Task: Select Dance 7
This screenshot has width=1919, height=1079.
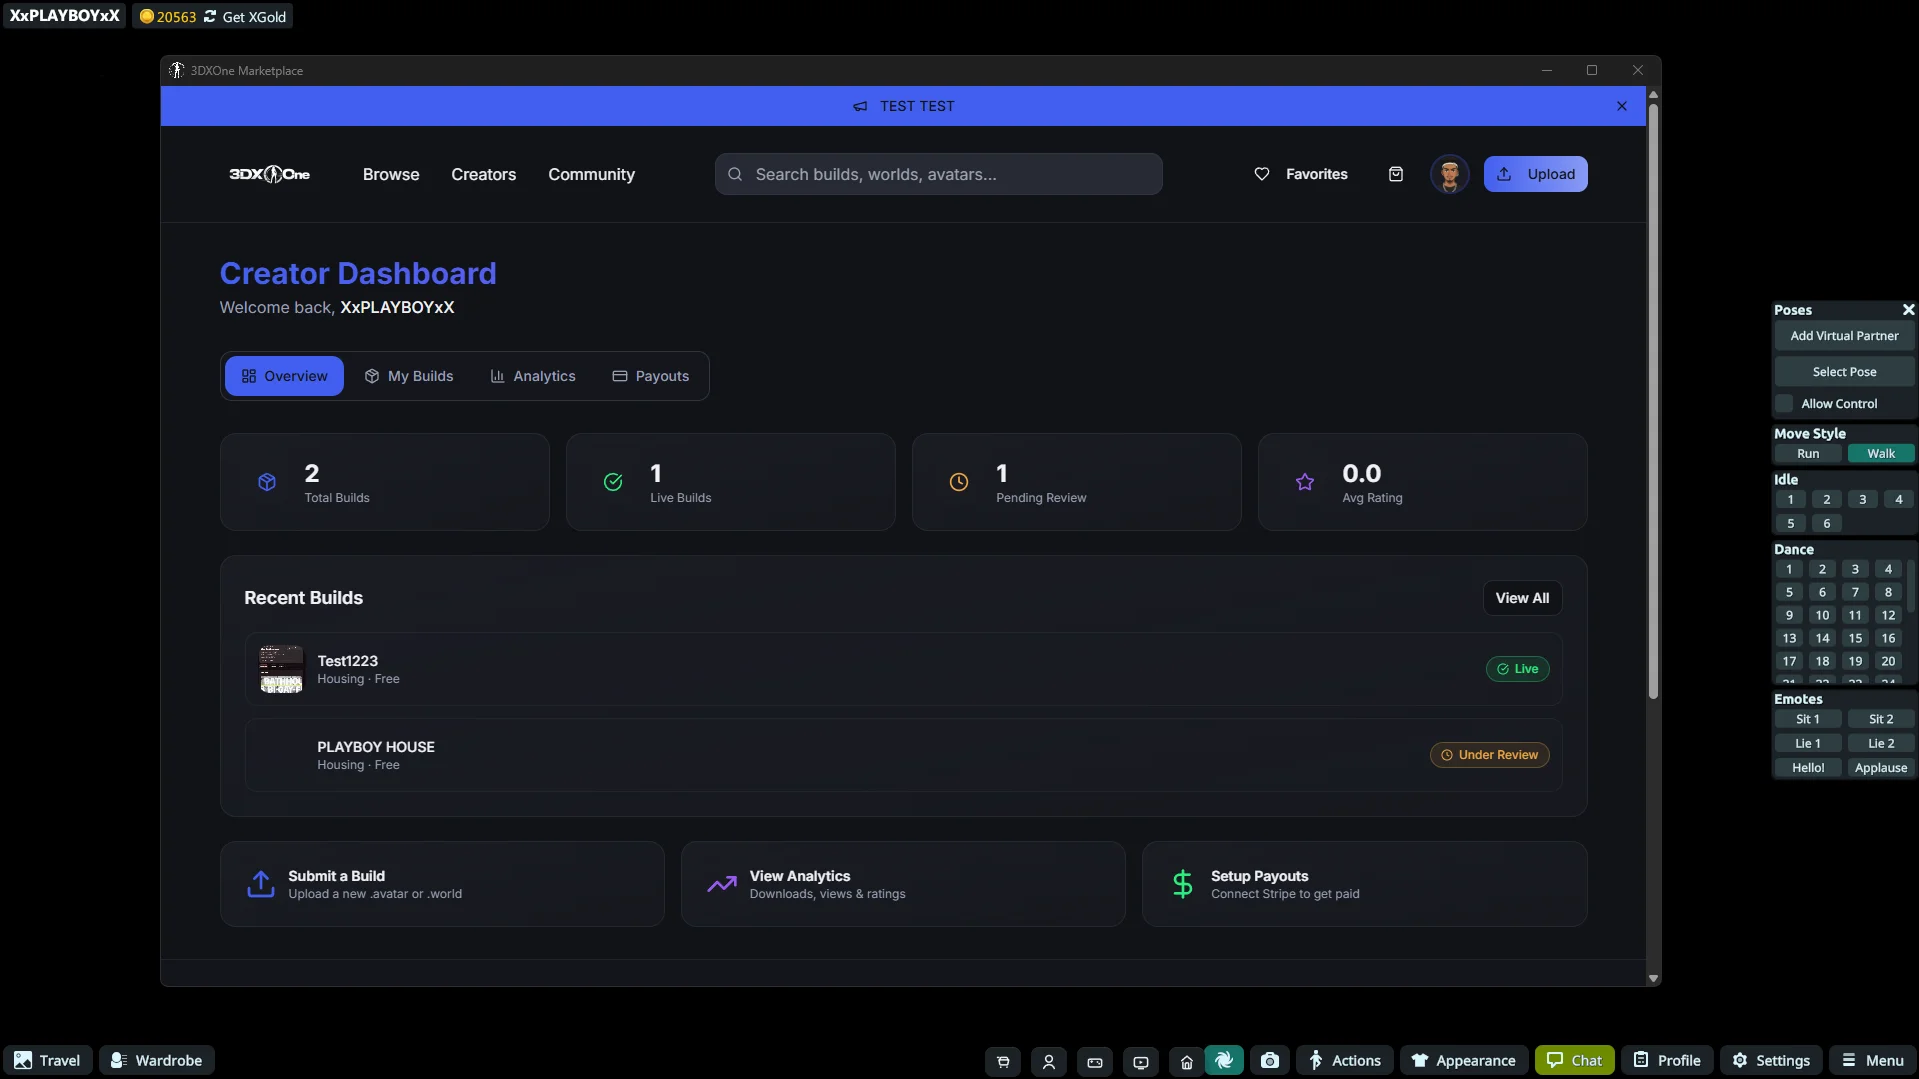Action: pyautogui.click(x=1855, y=592)
